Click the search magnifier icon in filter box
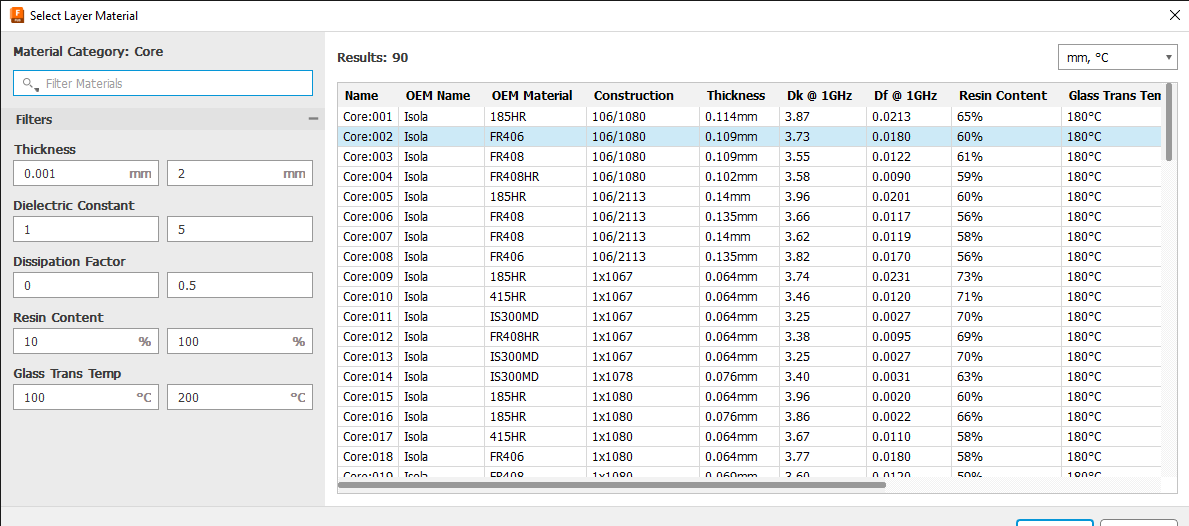The image size is (1189, 526). pyautogui.click(x=30, y=84)
